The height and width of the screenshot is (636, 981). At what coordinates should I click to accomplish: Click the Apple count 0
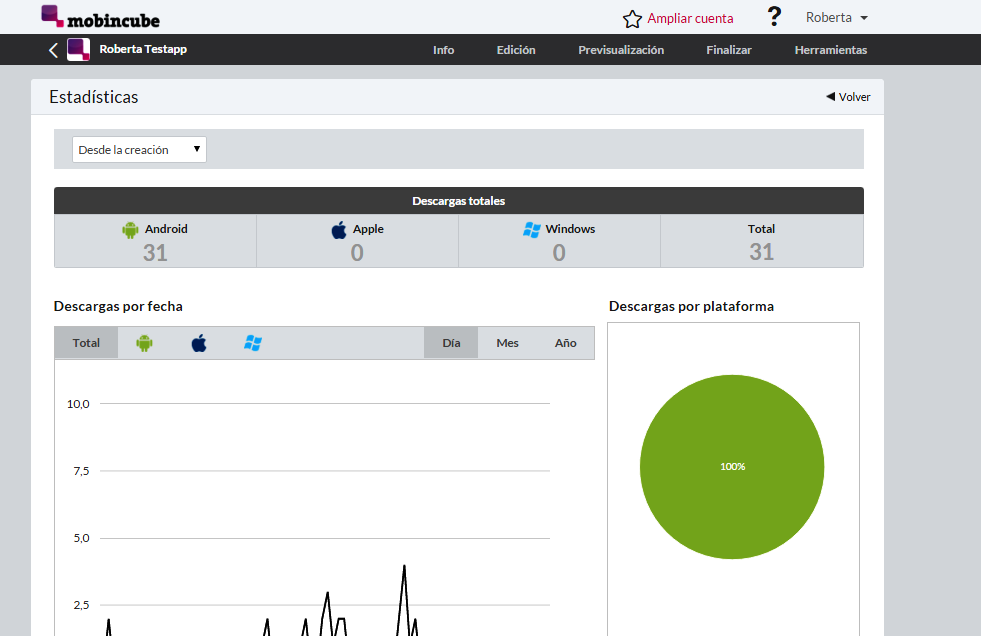[357, 253]
